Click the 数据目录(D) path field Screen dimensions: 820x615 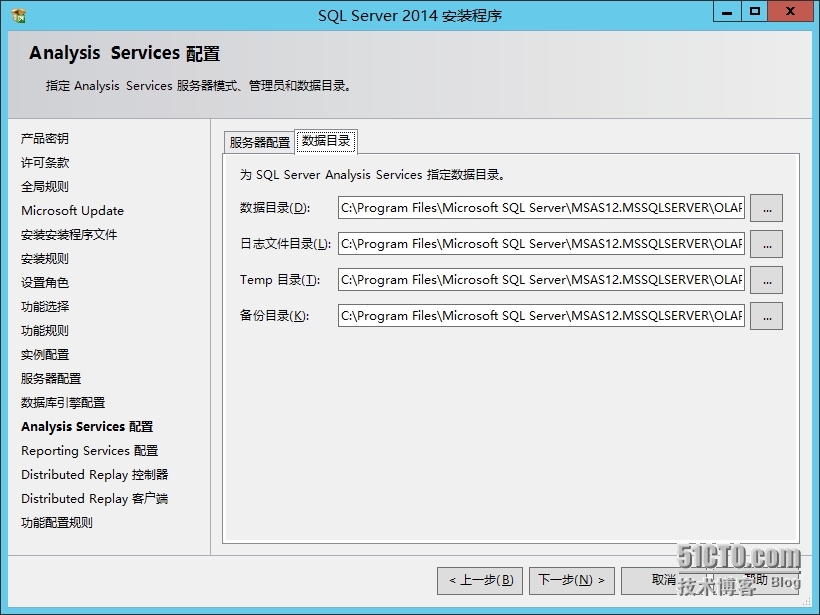[541, 208]
